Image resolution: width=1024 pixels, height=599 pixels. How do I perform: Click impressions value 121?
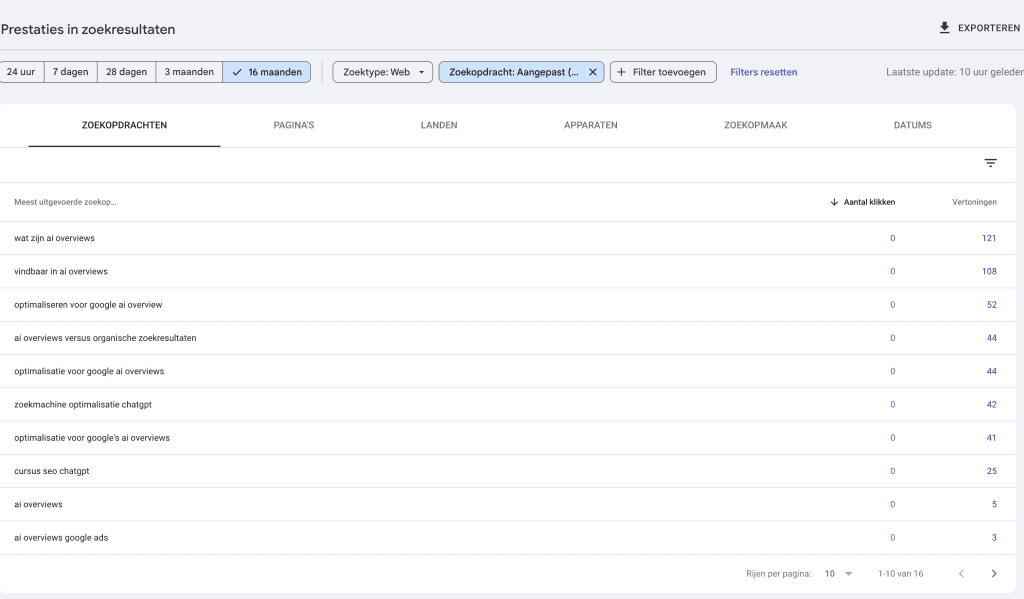coord(989,238)
